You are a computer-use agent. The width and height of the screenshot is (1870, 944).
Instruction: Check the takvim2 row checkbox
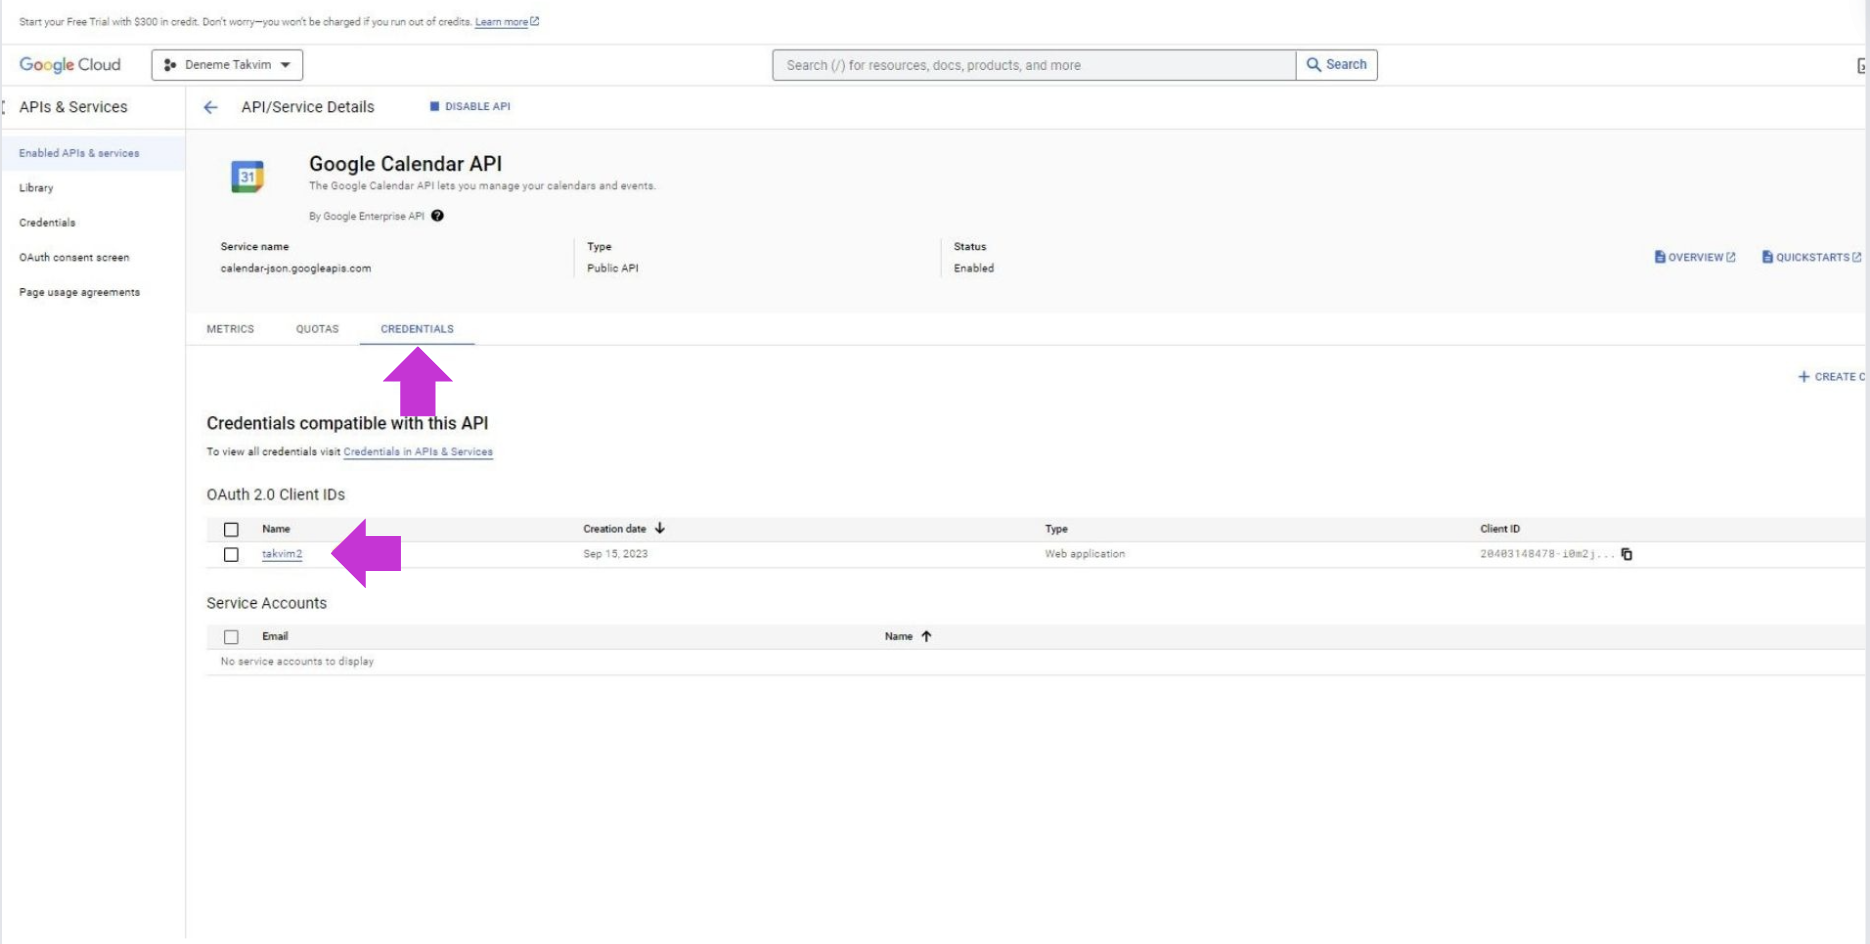pos(231,554)
